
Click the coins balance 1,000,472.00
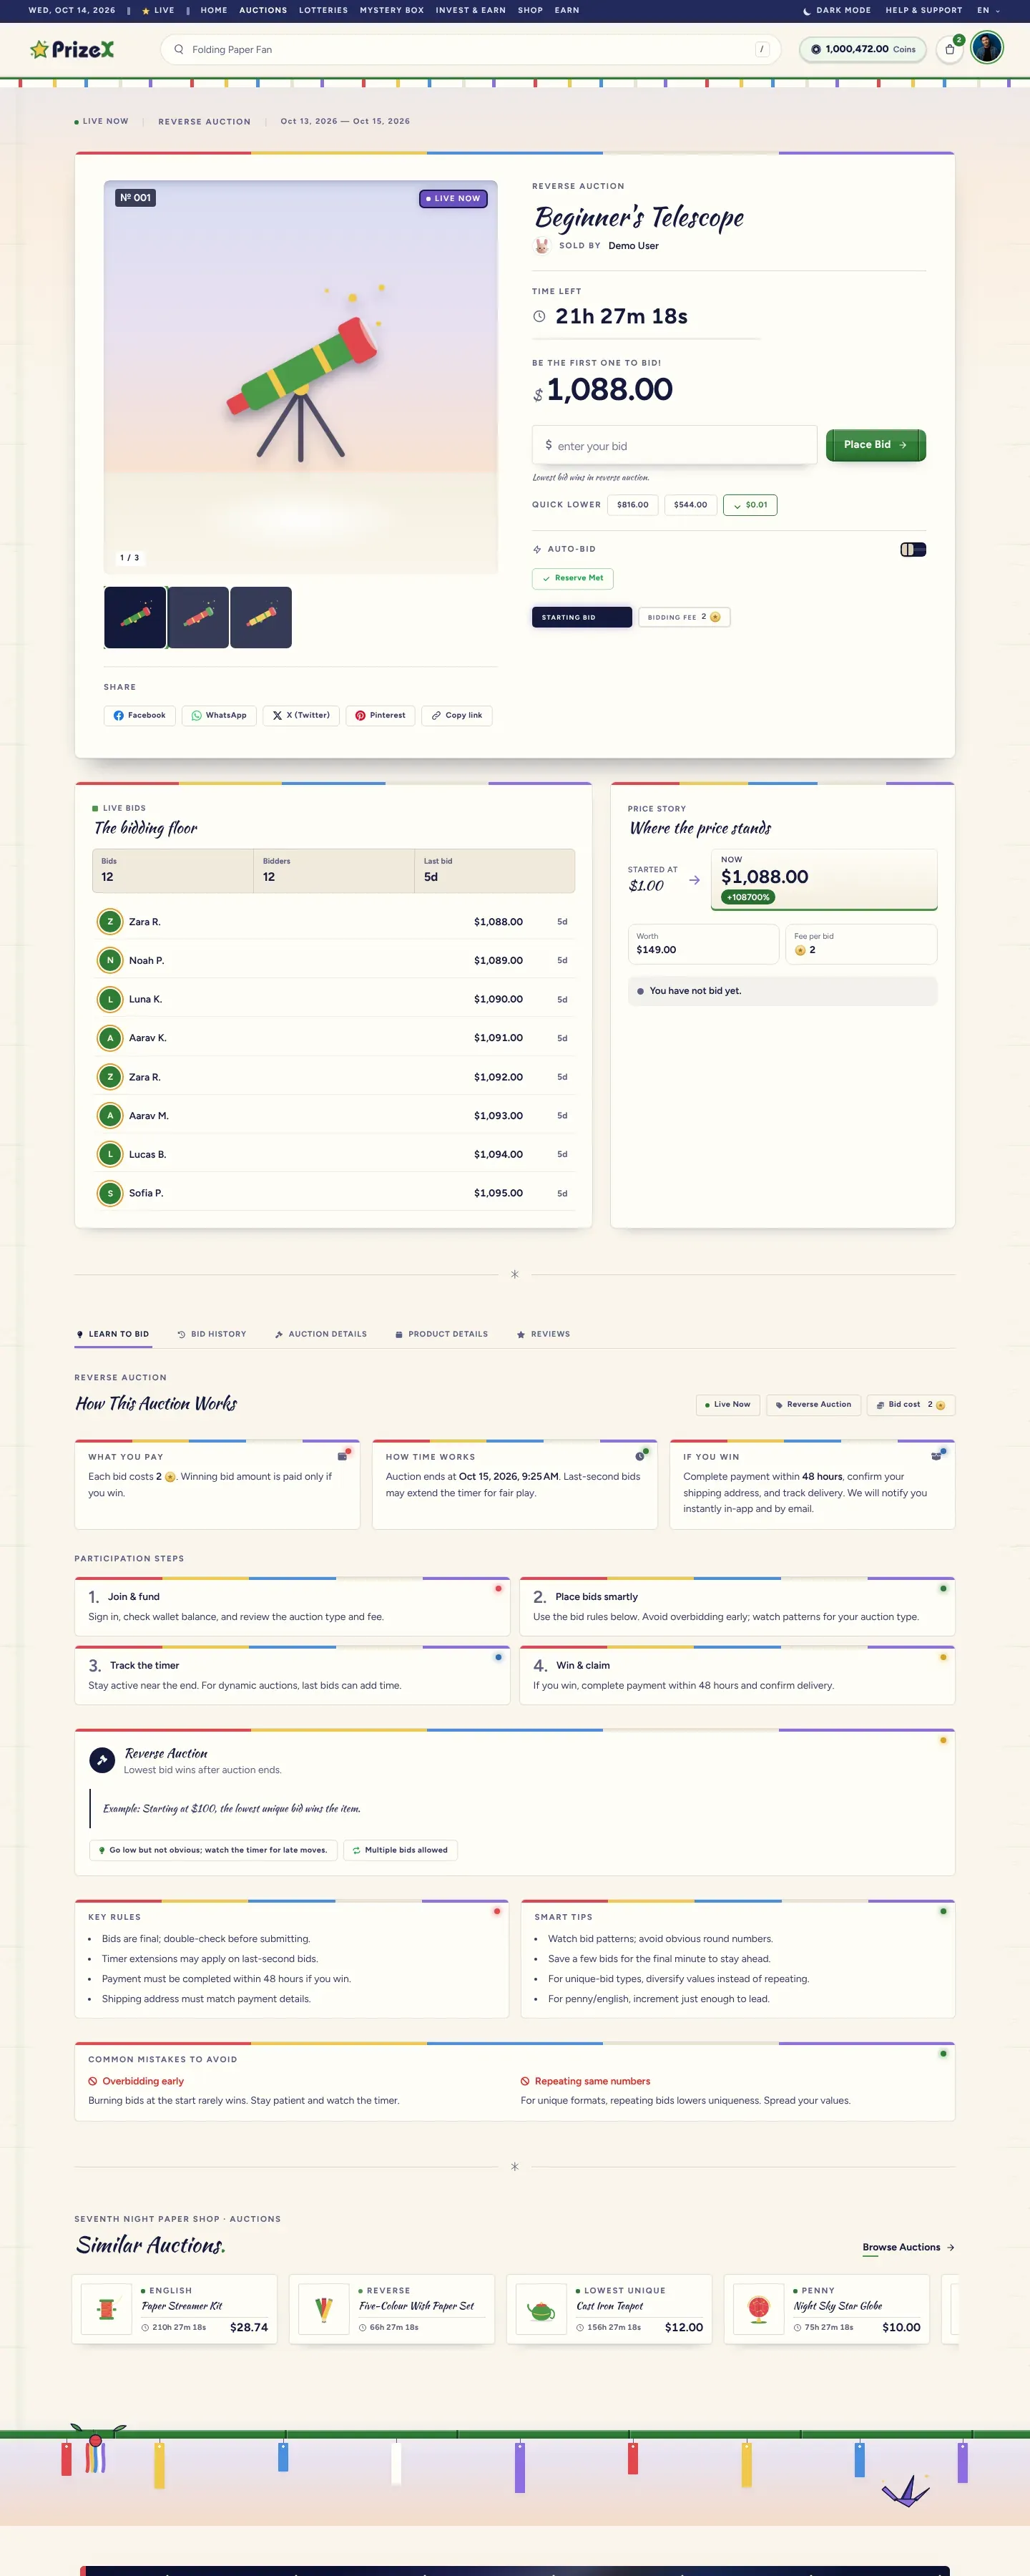(x=862, y=49)
